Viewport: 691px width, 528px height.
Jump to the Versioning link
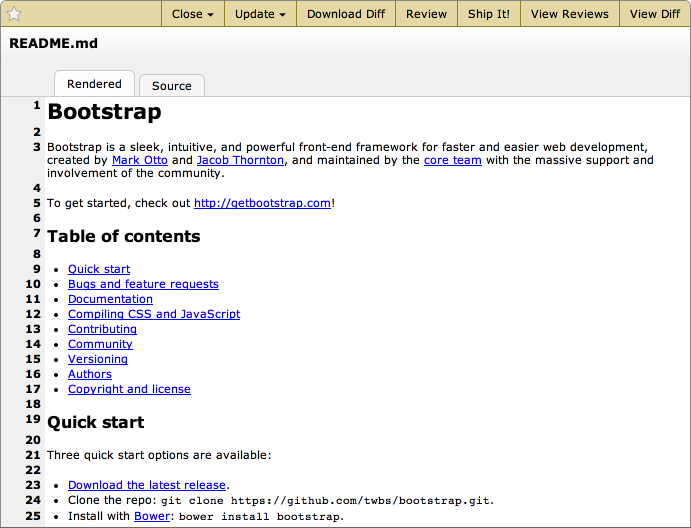point(98,359)
